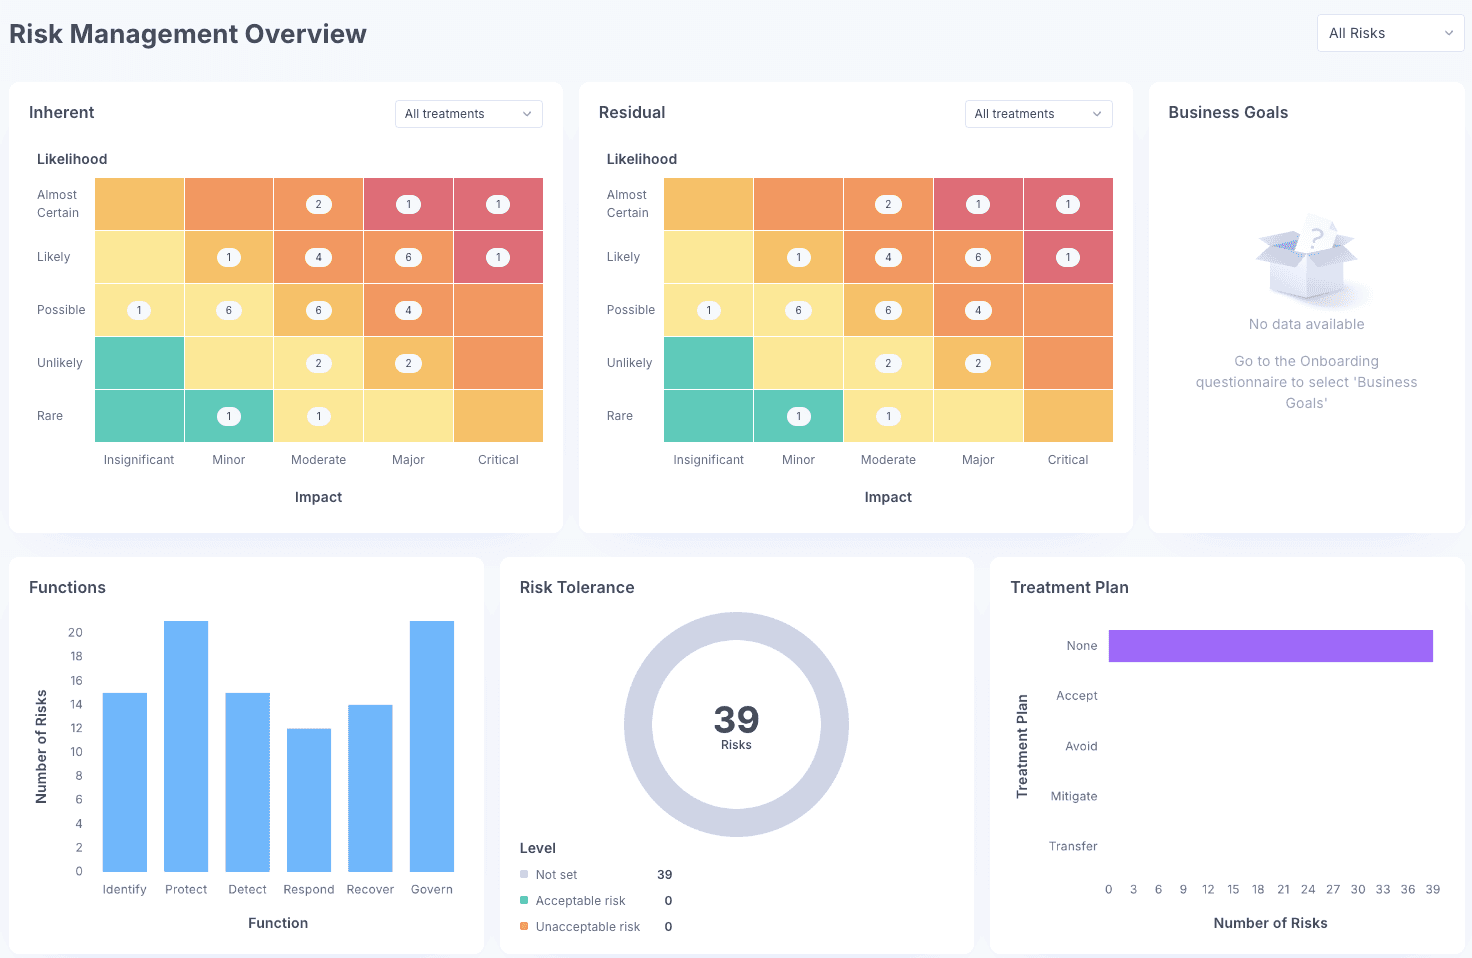Click the Govern bar in Functions chart
Screen dimensions: 1472x958
point(431,745)
